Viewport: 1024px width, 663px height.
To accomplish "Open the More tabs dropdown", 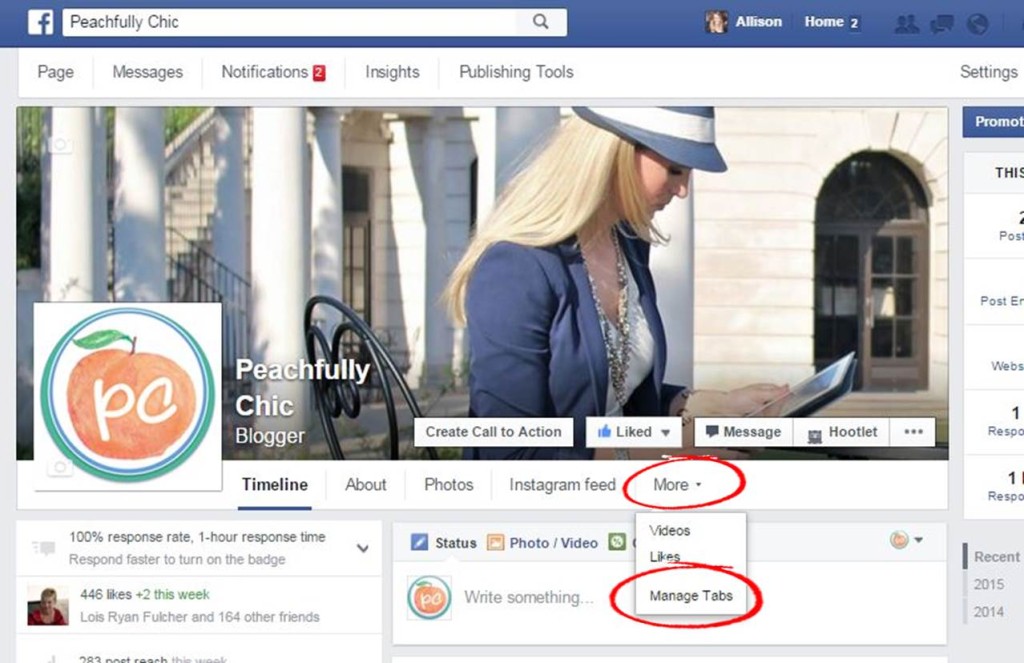I will 669,484.
